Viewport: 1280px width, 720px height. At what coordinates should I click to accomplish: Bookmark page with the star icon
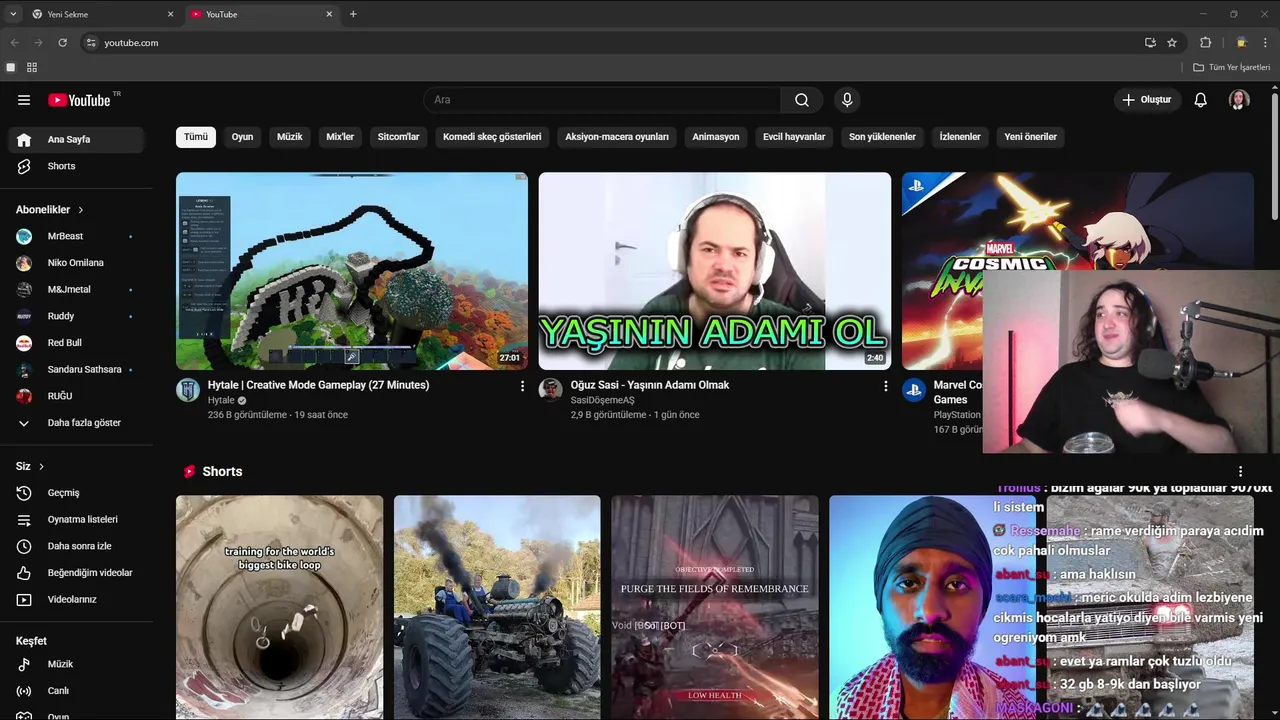point(1172,43)
